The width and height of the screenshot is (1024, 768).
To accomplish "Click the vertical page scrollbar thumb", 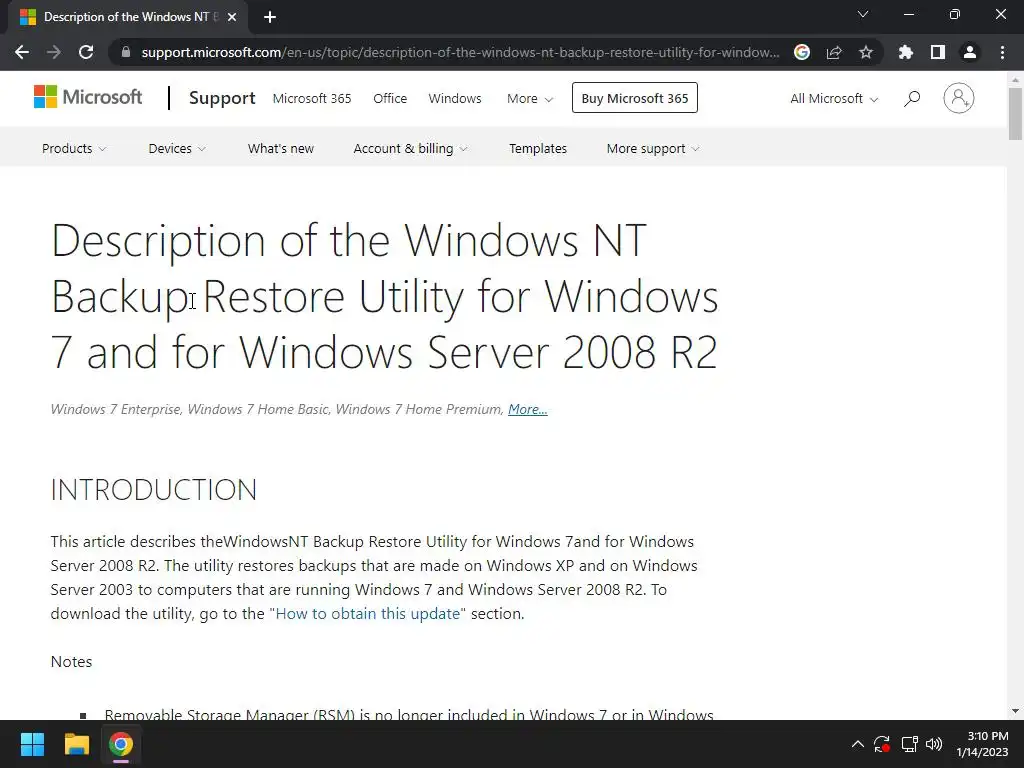I will [1015, 113].
